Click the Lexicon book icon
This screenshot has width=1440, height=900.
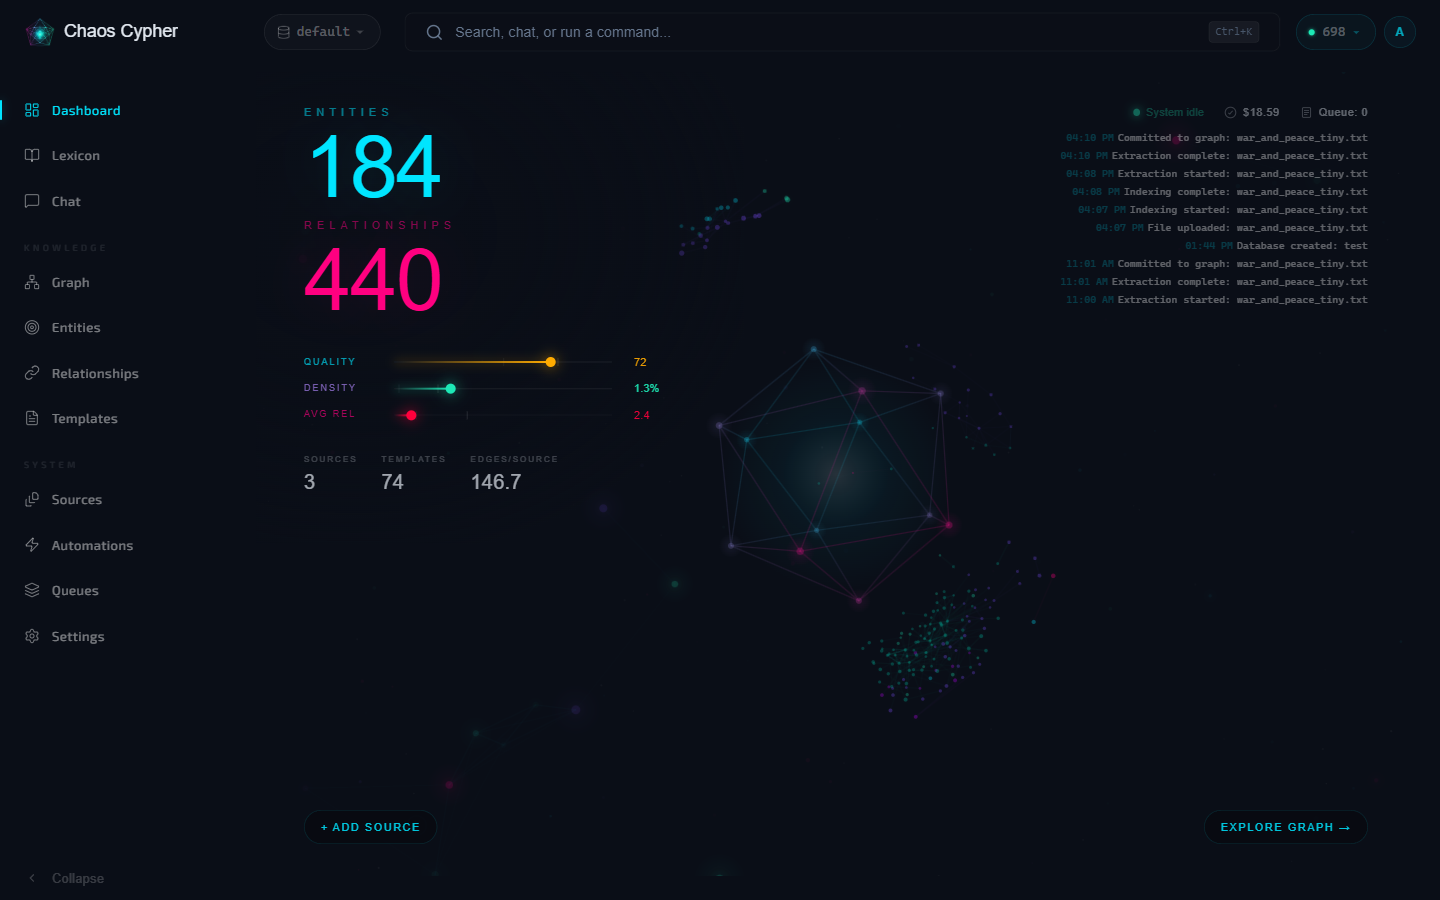(x=32, y=155)
